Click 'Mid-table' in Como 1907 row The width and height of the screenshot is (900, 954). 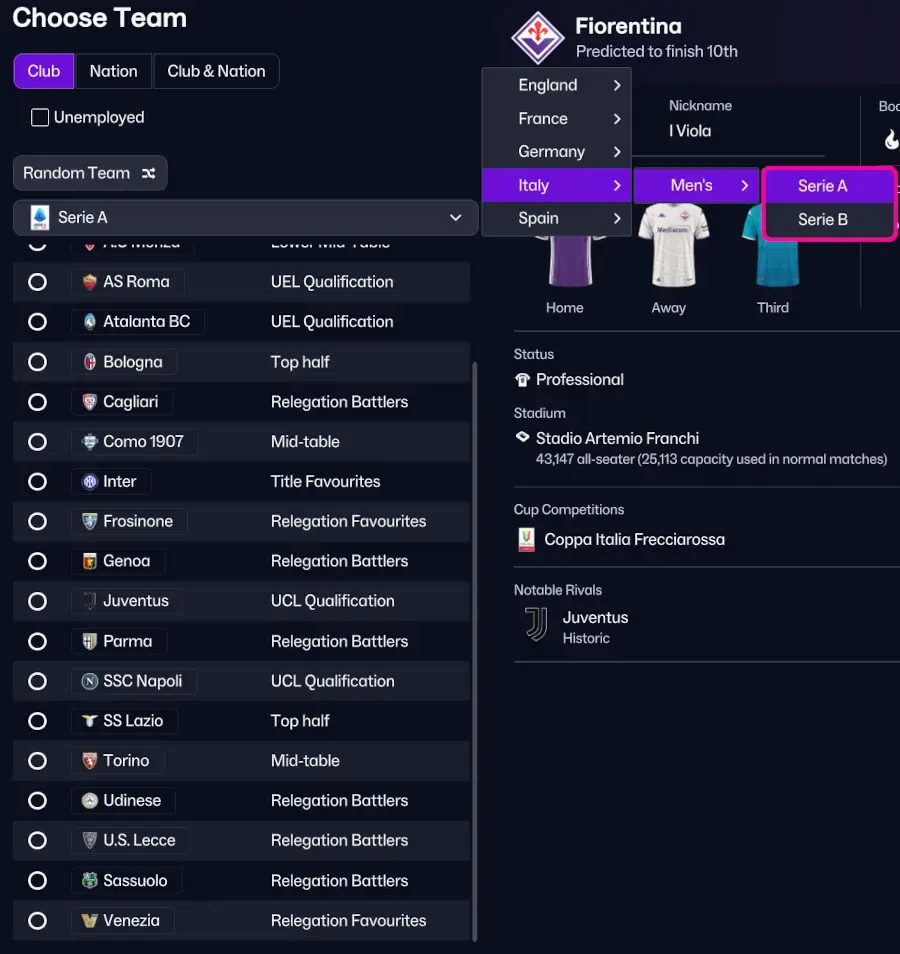coord(305,442)
